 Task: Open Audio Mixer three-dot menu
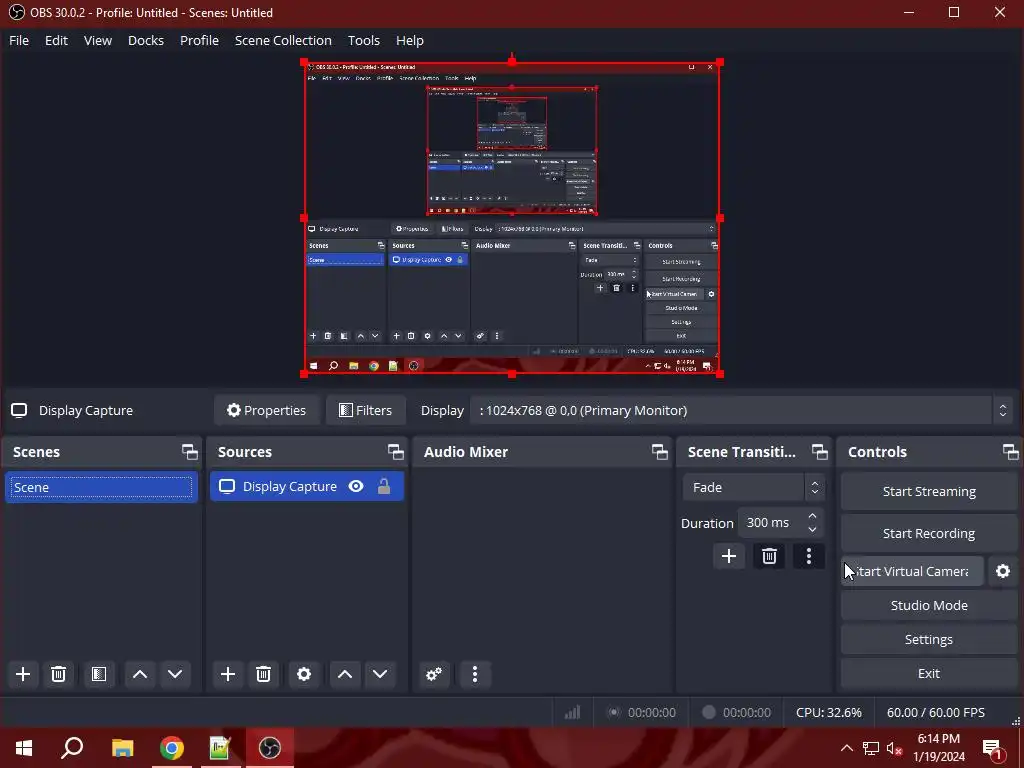[x=475, y=674]
